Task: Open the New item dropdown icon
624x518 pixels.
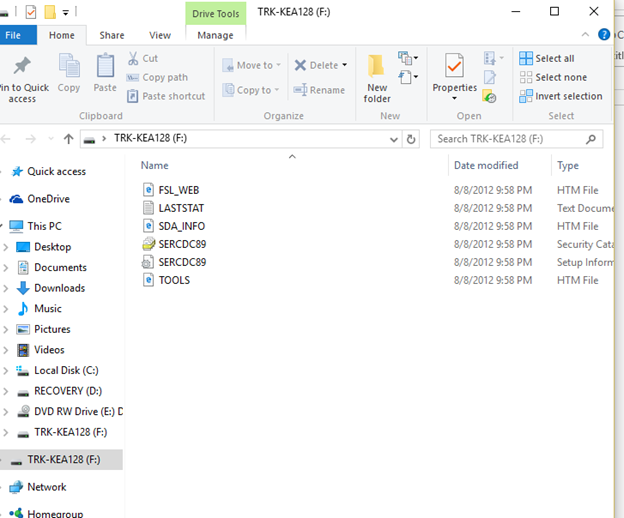Action: coord(408,58)
